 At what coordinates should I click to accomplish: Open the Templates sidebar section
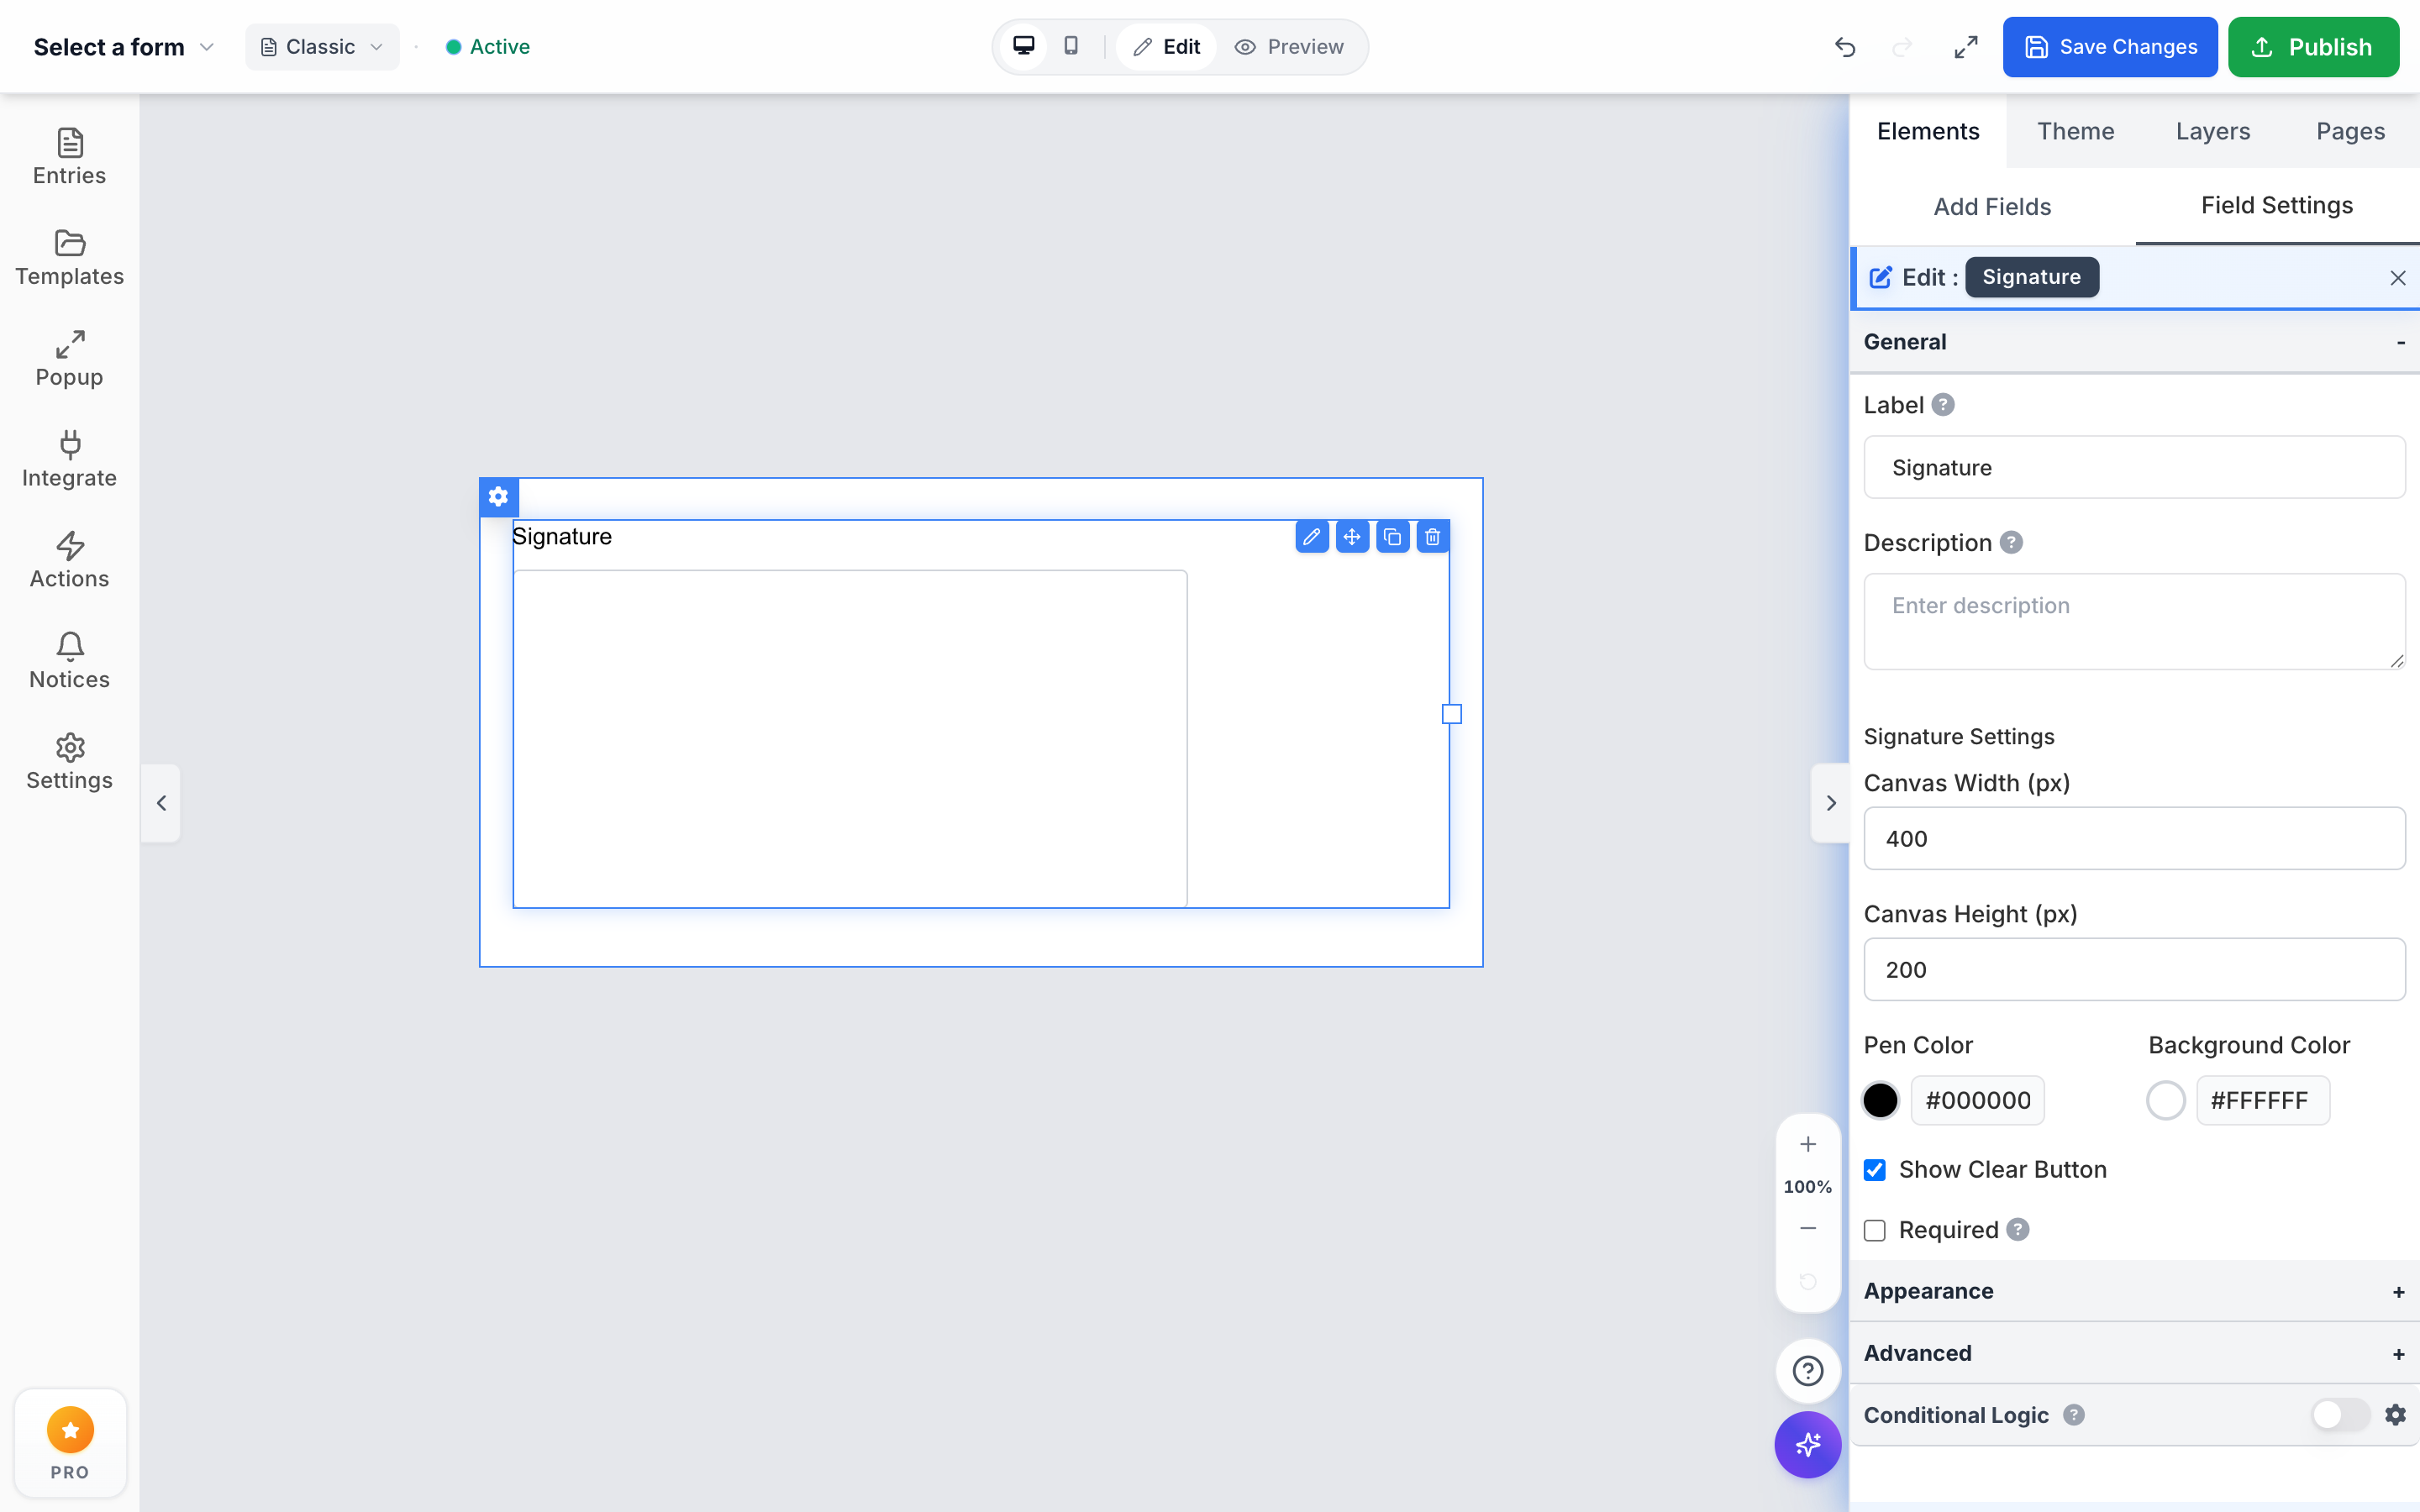point(69,258)
